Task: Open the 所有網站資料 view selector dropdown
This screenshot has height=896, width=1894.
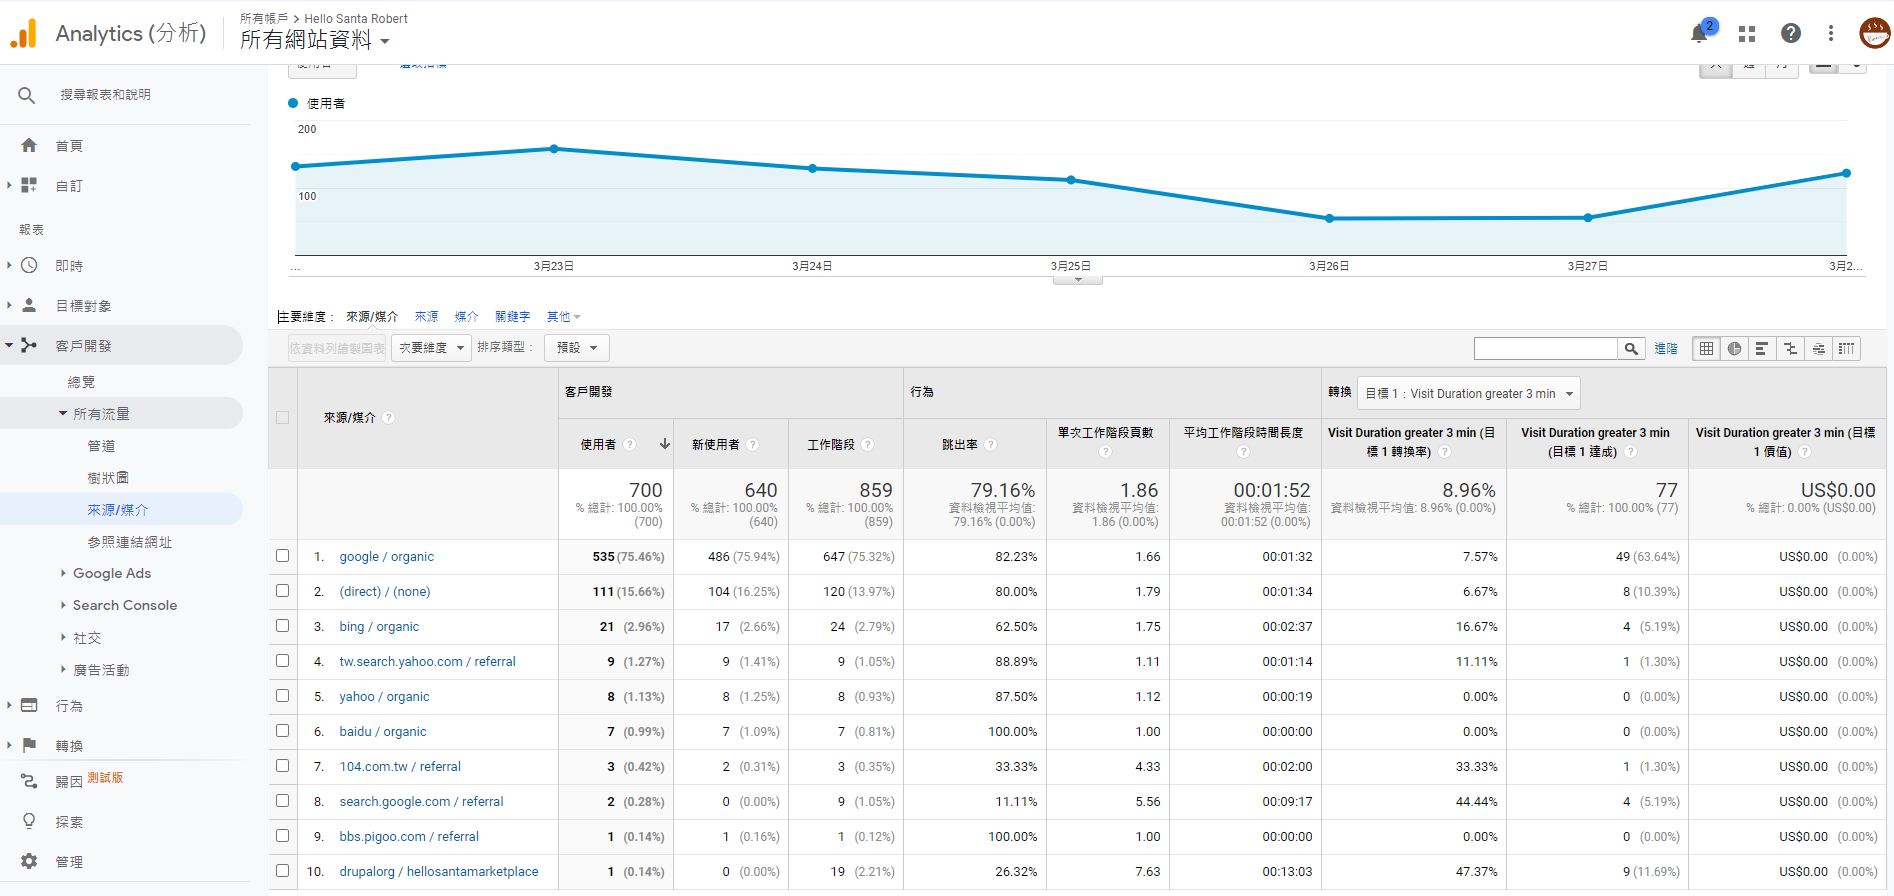Action: [x=315, y=40]
